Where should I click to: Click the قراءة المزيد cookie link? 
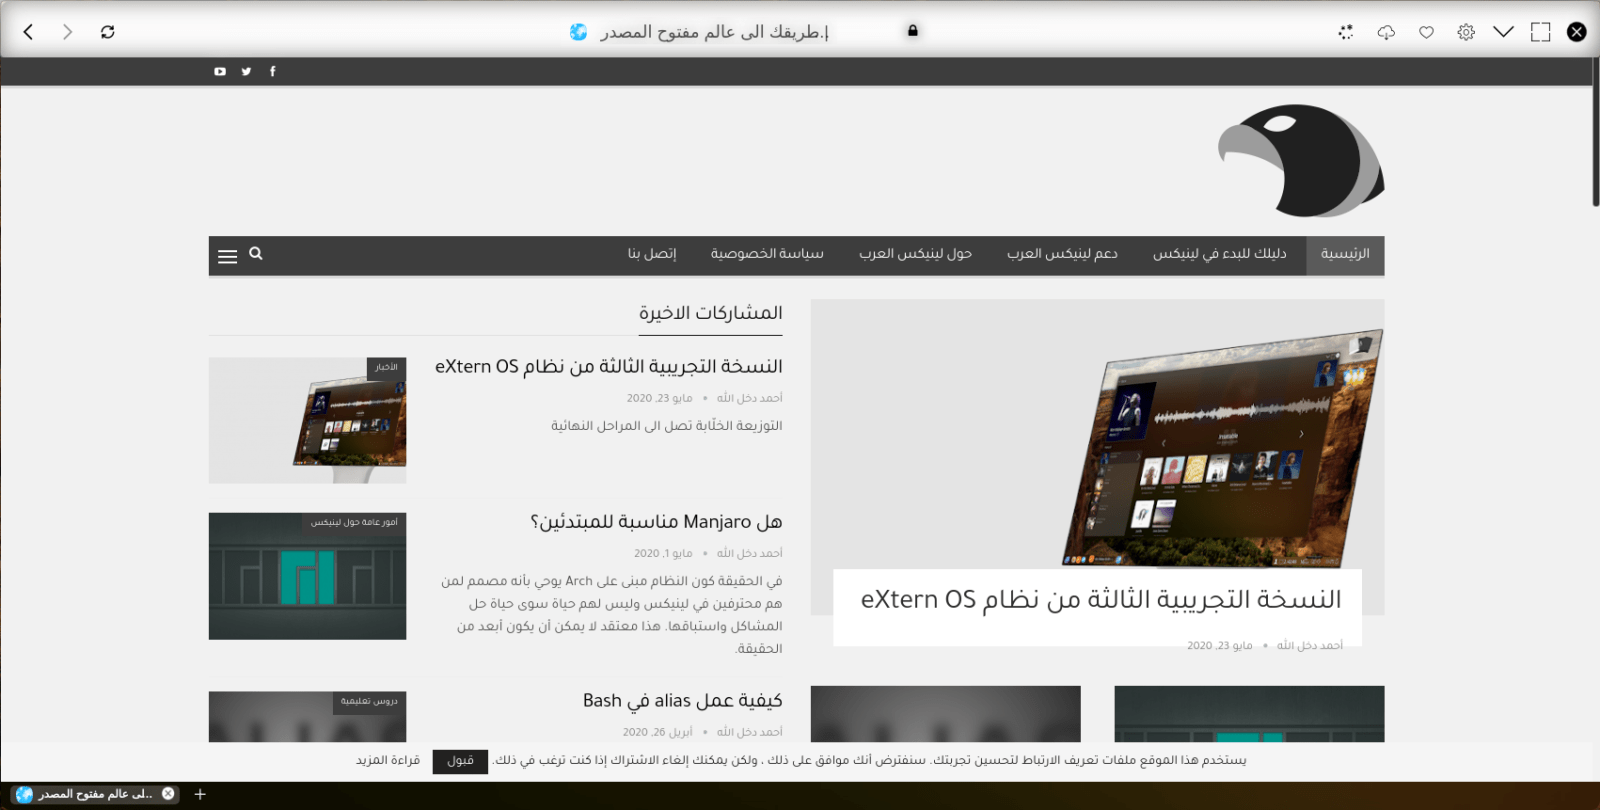click(x=388, y=760)
